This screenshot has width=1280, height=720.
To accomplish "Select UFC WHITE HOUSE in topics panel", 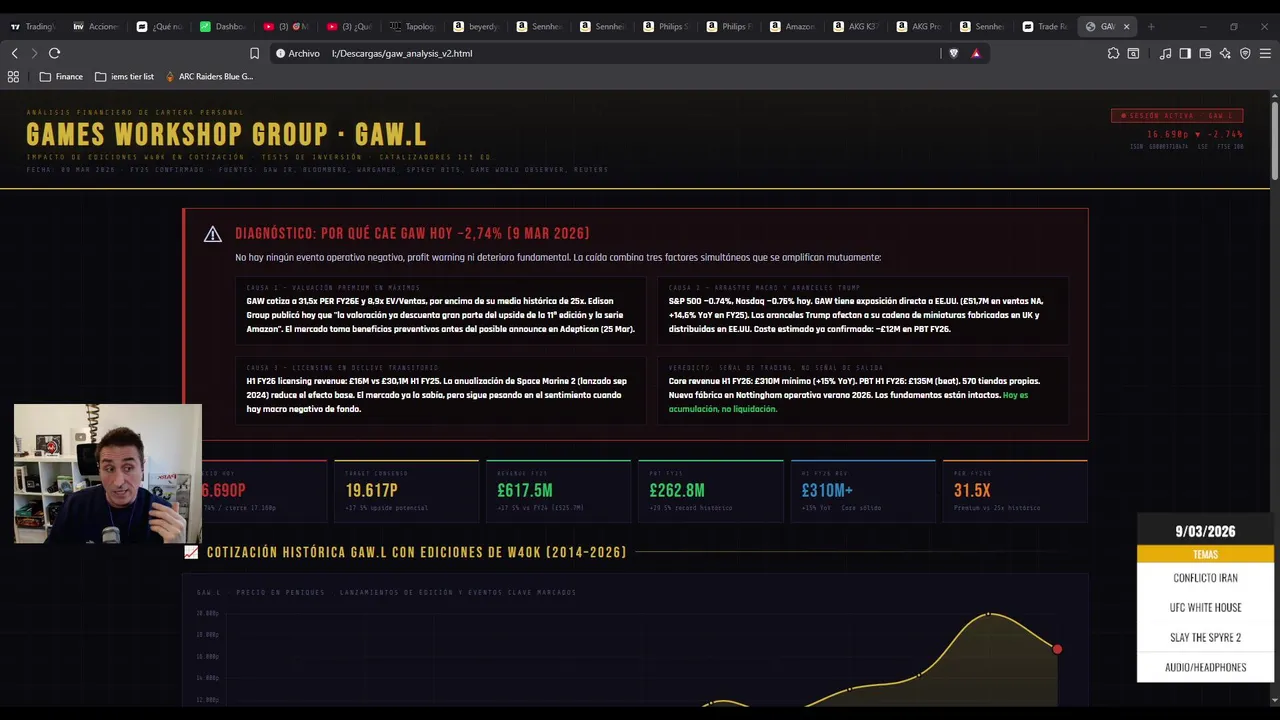I will pyautogui.click(x=1205, y=608).
